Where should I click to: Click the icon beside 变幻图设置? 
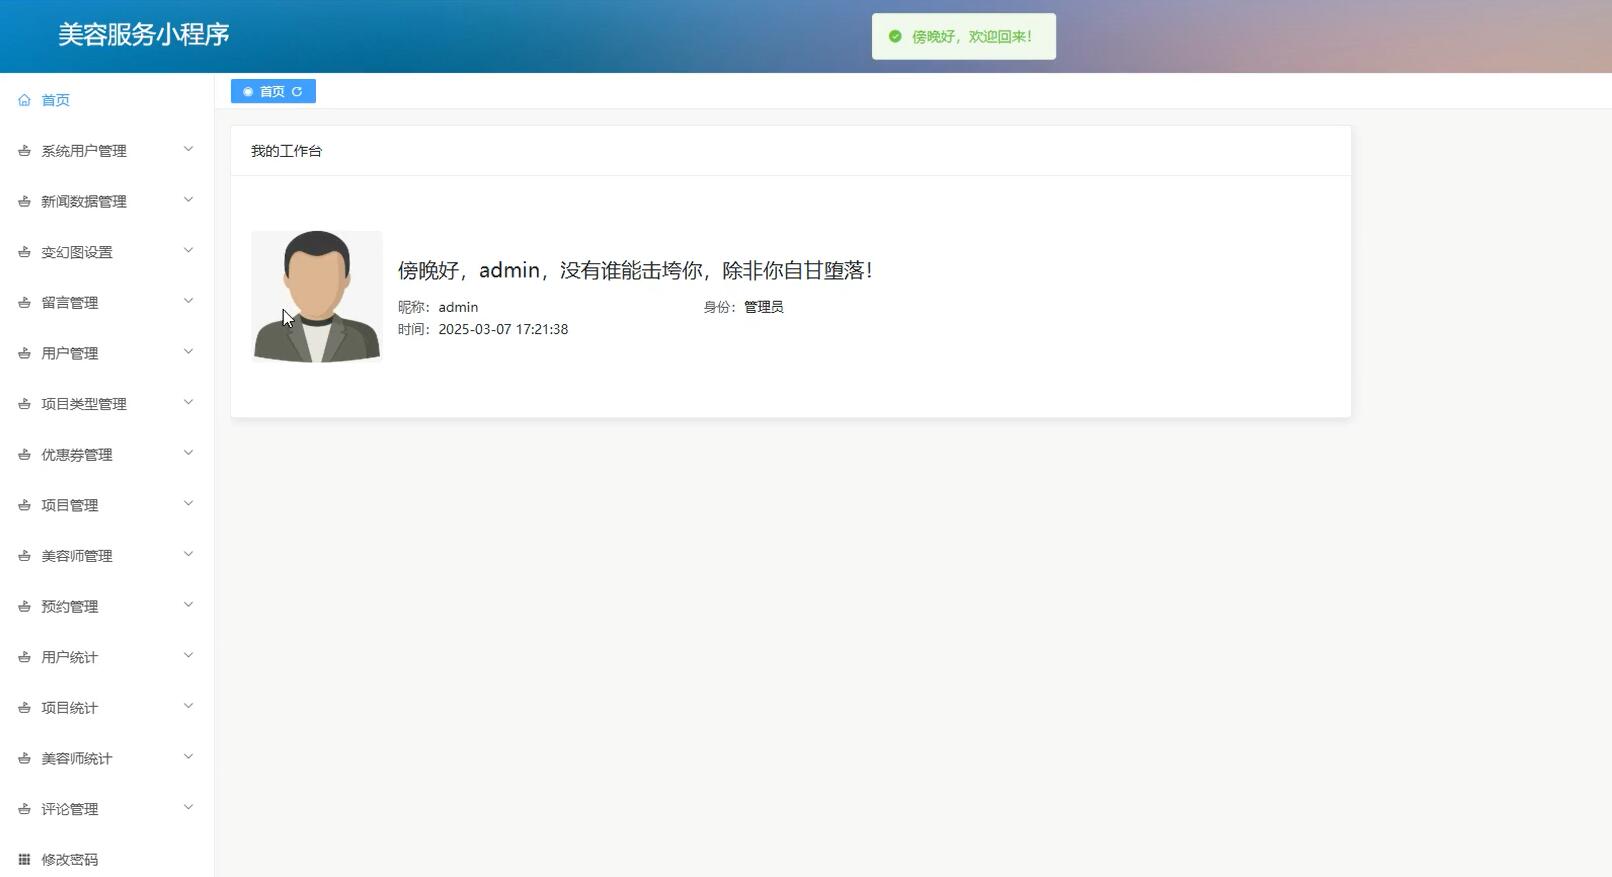point(24,252)
